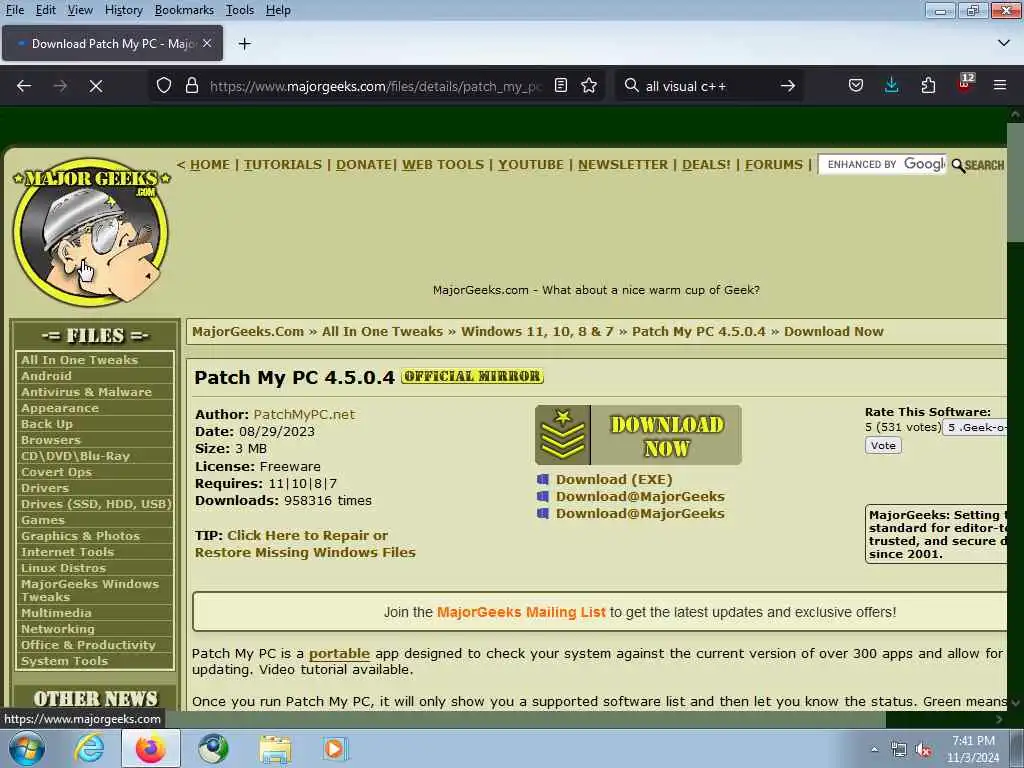This screenshot has width=1024, height=768.
Task: Click the all visual c++ search box
Action: pos(709,86)
